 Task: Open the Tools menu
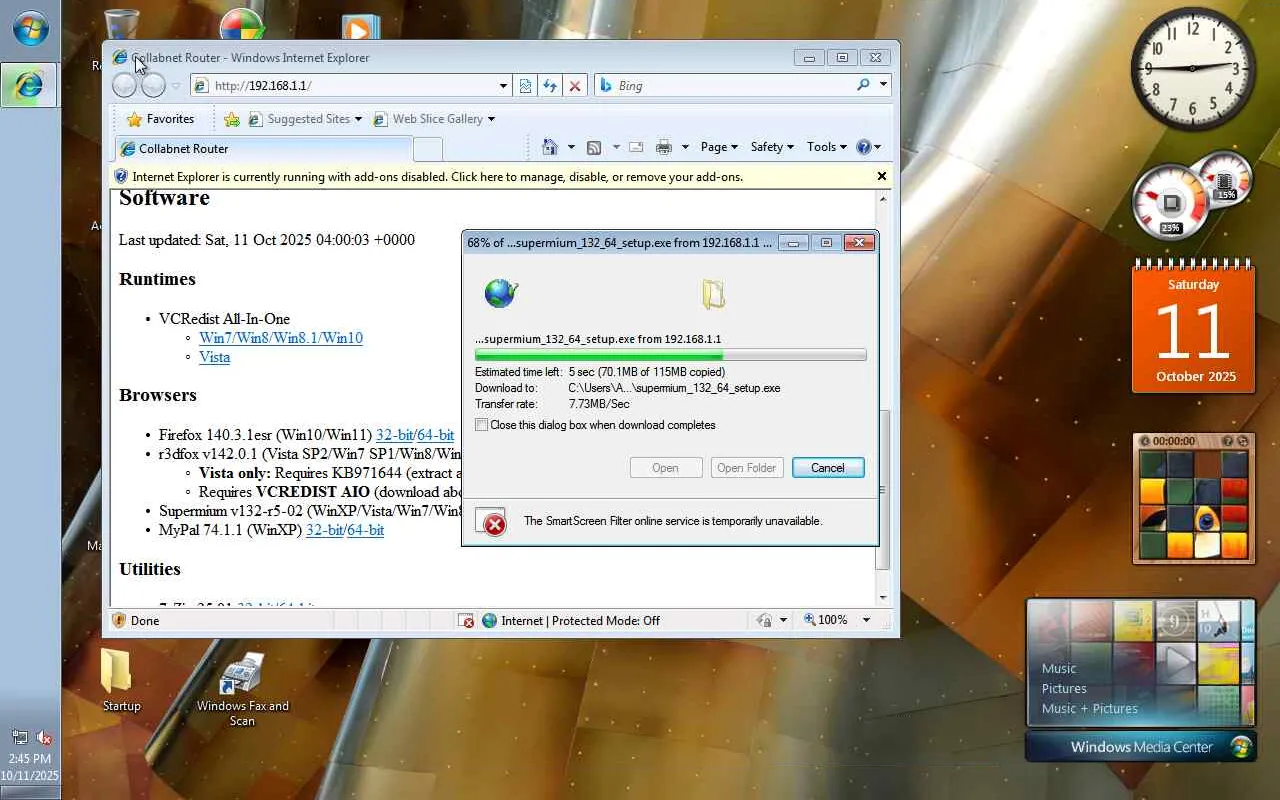[827, 147]
